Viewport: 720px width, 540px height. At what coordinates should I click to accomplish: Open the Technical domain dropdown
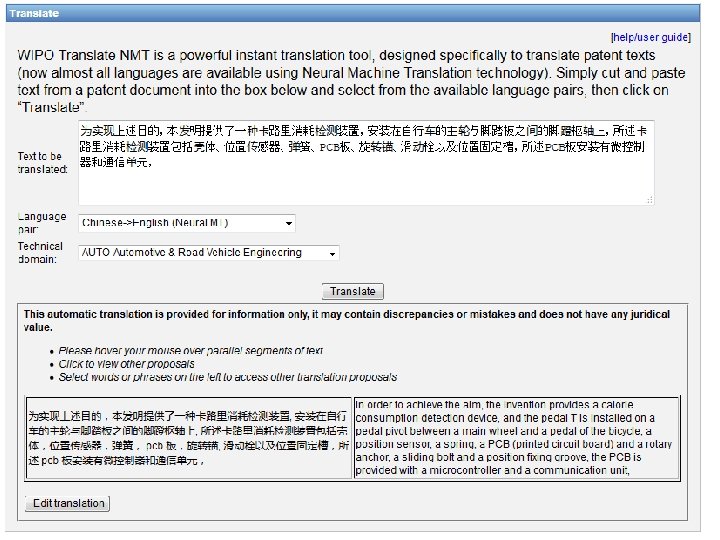point(208,253)
